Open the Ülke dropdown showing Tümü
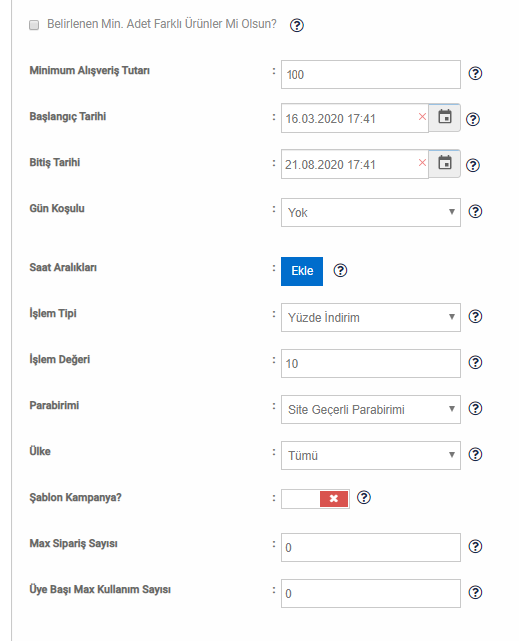This screenshot has width=519, height=641. [x=371, y=455]
